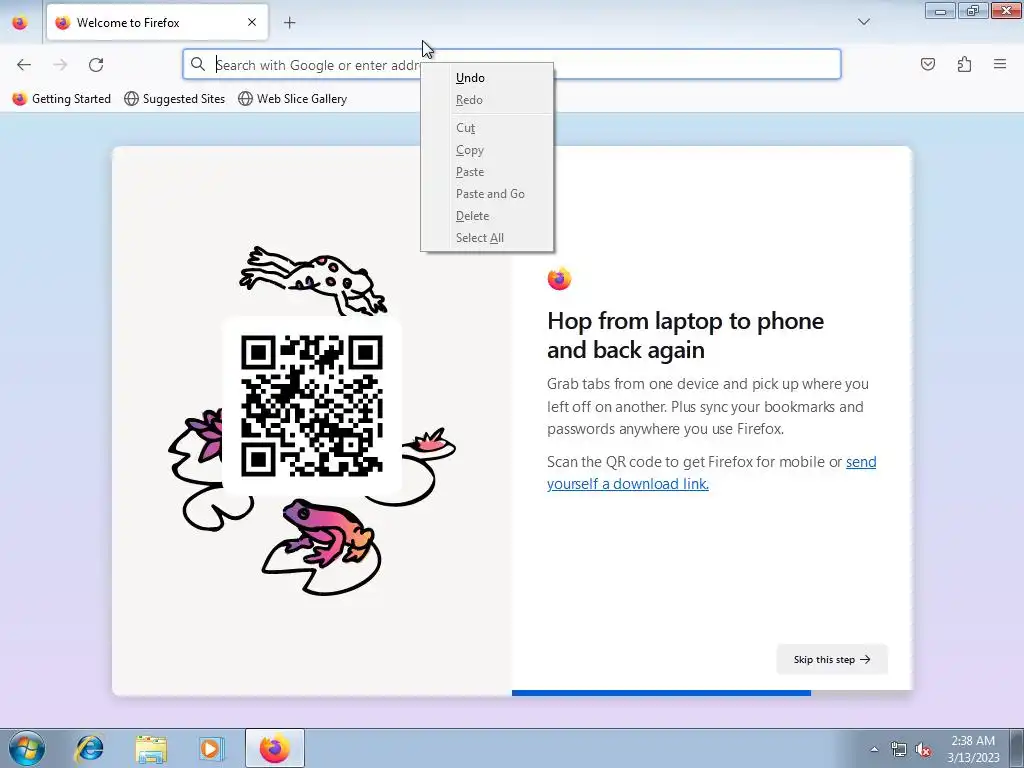The image size is (1024, 768).
Task: Open the clock showing 2:38 AM
Action: 973,748
